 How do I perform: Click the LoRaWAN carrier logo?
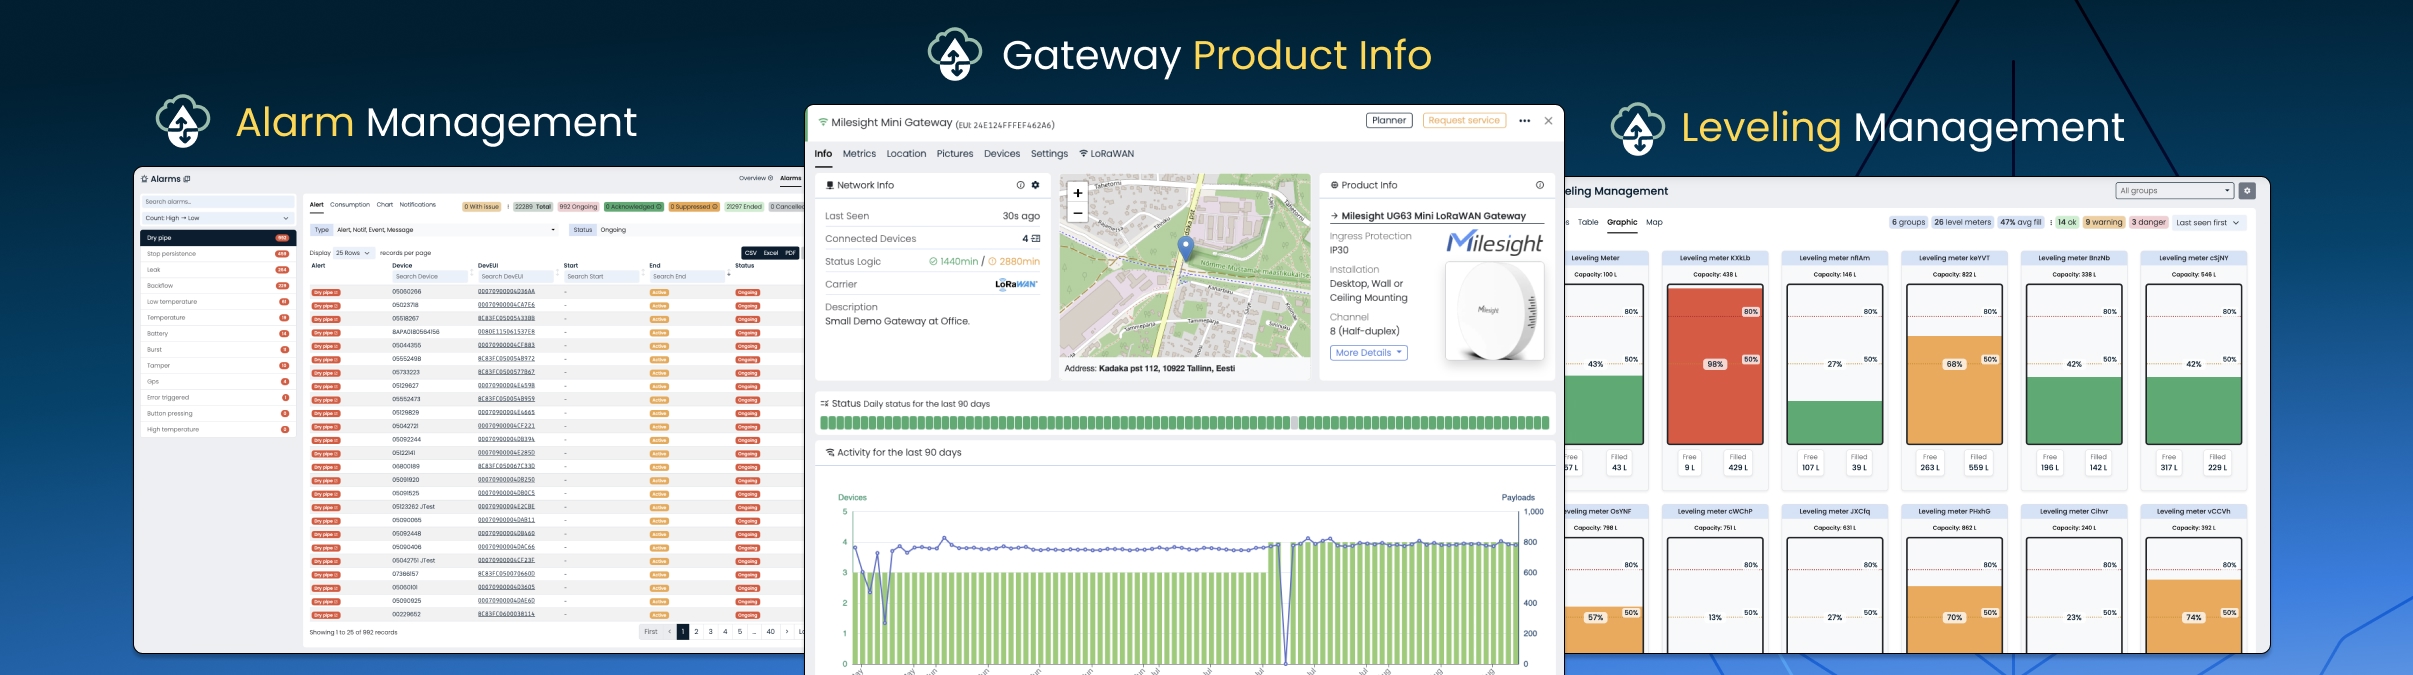1016,284
